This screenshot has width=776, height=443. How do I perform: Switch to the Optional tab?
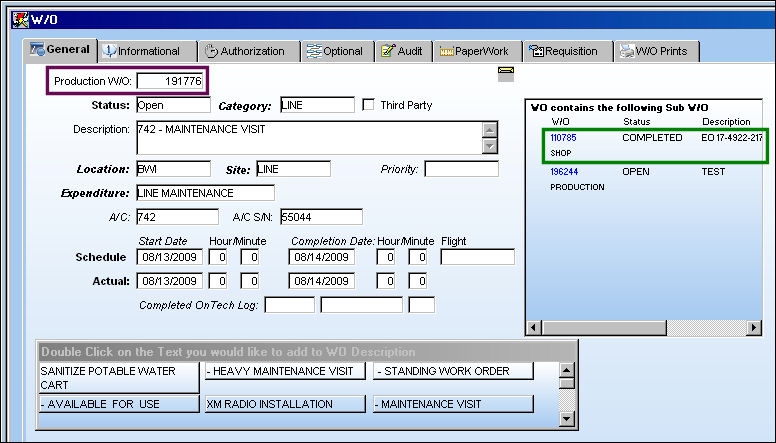pos(338,51)
